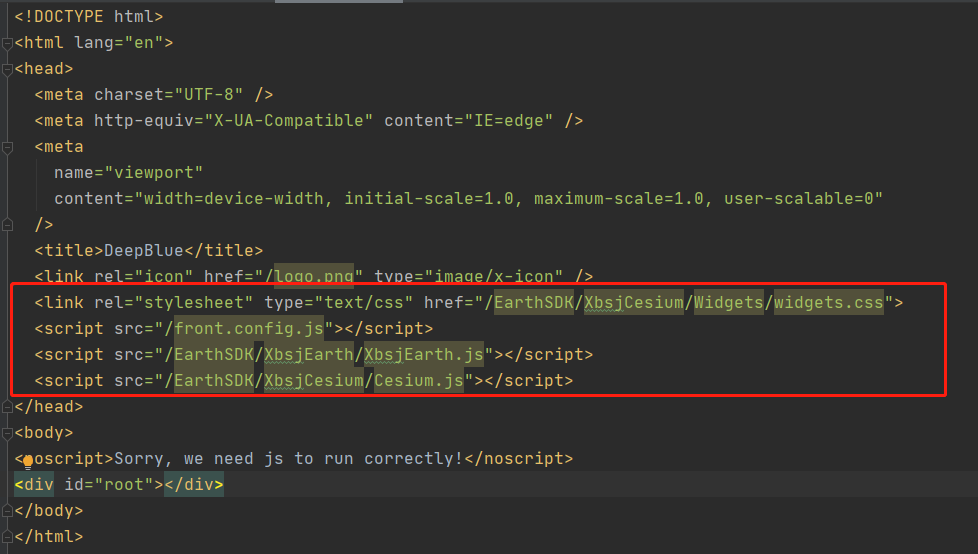Click the rel="icon" attribute
This screenshot has height=554, width=978.
pyautogui.click(x=143, y=276)
